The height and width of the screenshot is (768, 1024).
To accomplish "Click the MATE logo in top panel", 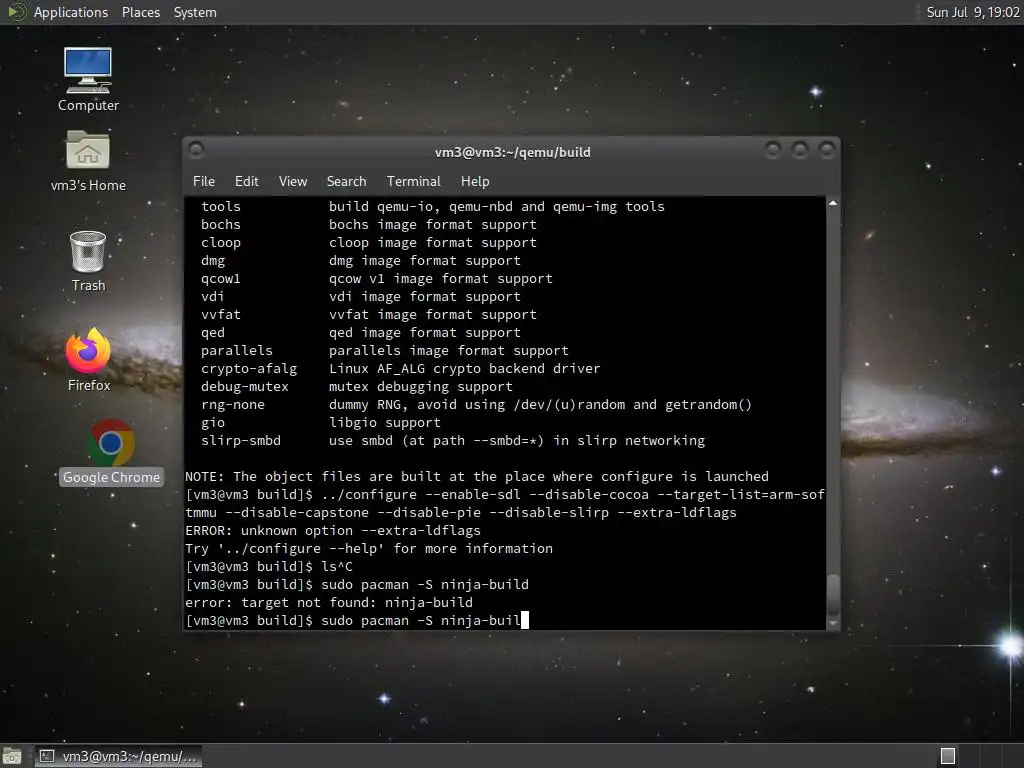I will [x=16, y=12].
